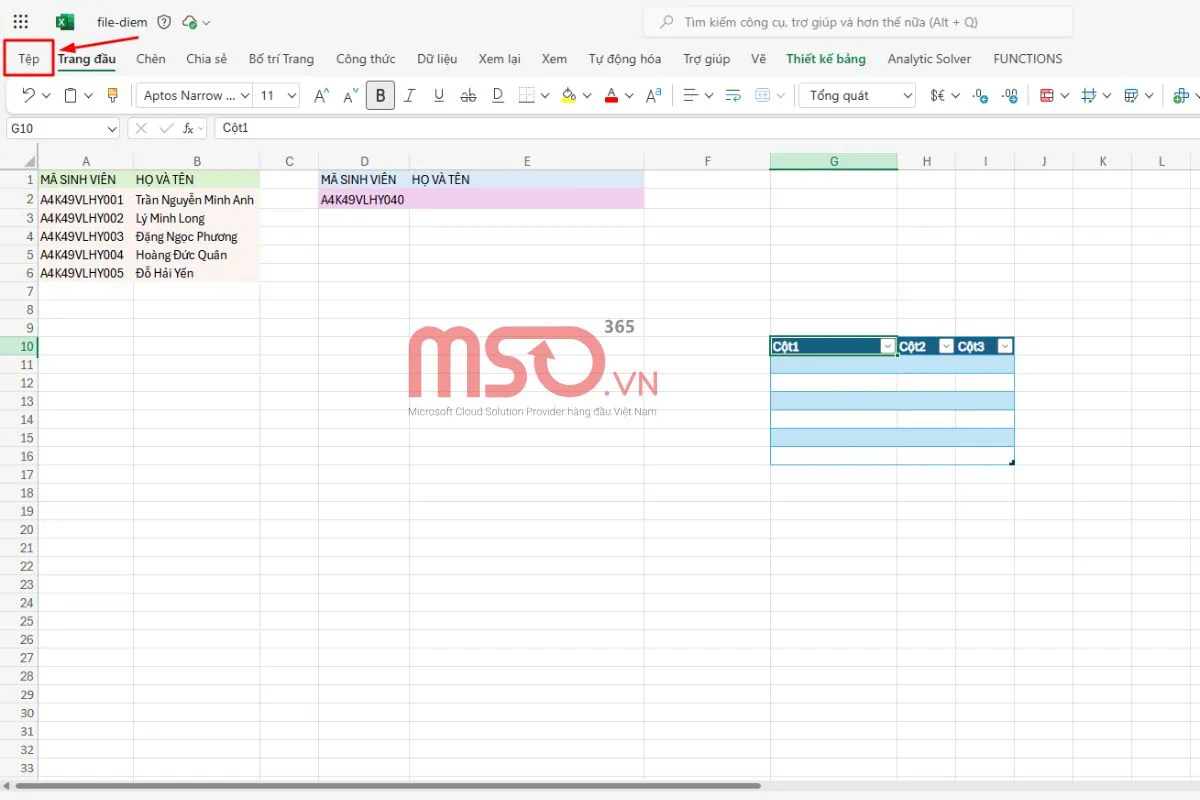Expand the Tổng quát number format dropdown
Viewport: 1200px width, 800px height.
(857, 96)
